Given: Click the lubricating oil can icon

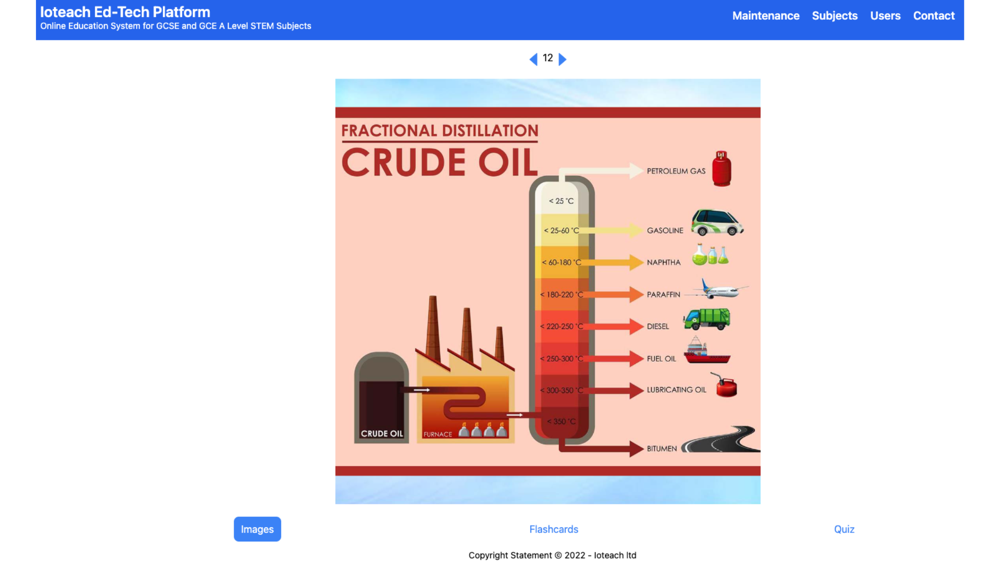Looking at the screenshot, I should (725, 385).
